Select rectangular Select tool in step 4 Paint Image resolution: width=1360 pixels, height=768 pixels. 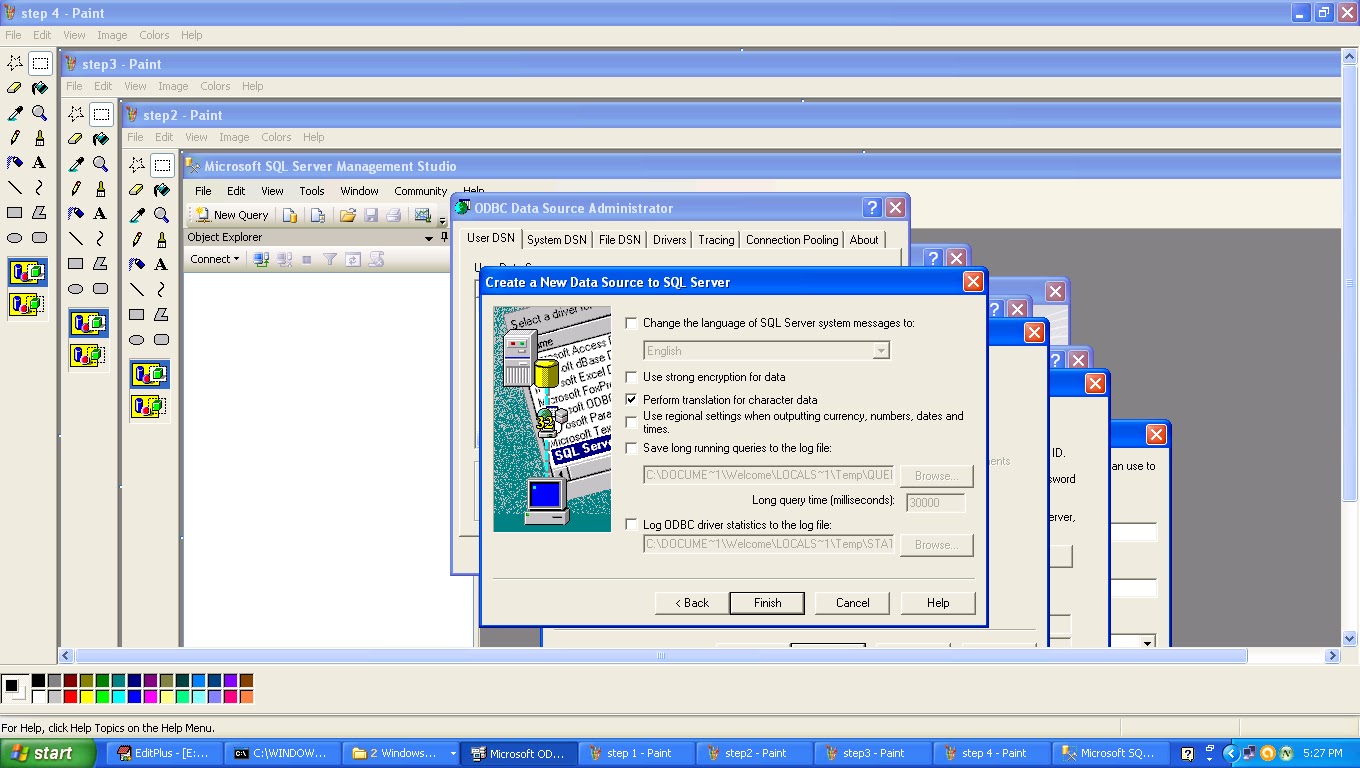click(40, 63)
